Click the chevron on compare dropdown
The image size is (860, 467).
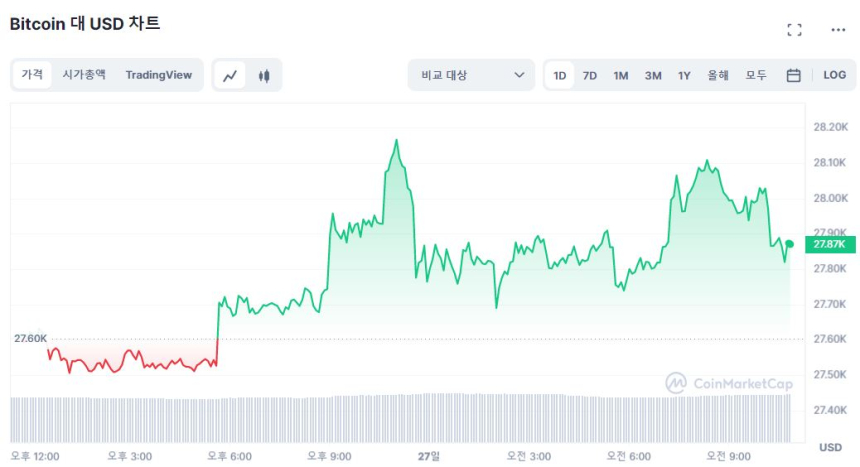tap(519, 75)
